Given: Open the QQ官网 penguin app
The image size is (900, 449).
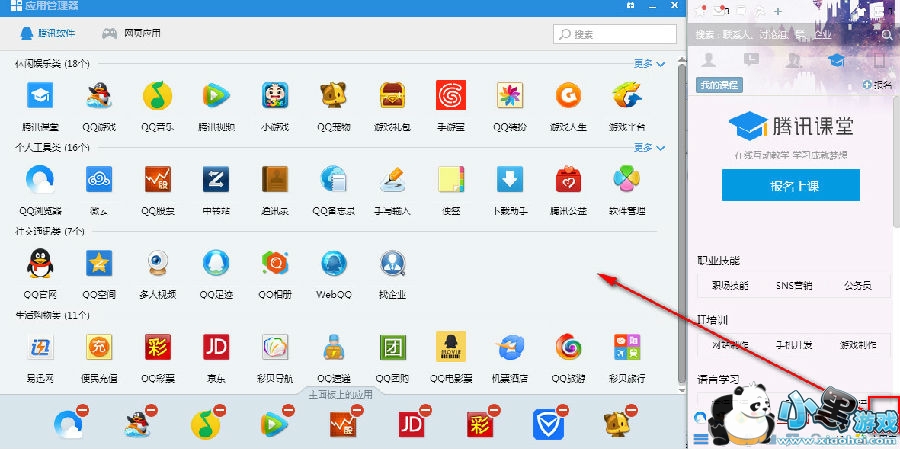Looking at the screenshot, I should pos(40,263).
